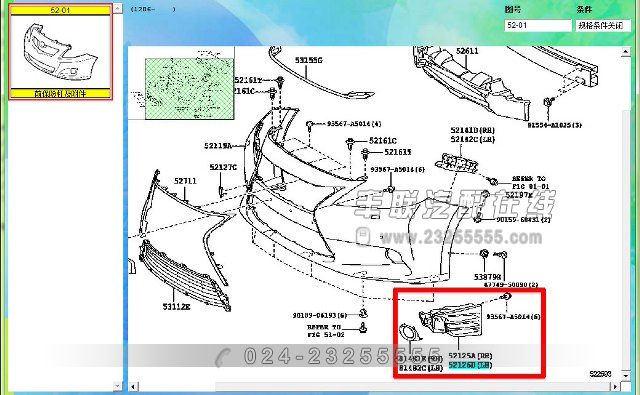Click the green hatched overview inset

pos(190,89)
